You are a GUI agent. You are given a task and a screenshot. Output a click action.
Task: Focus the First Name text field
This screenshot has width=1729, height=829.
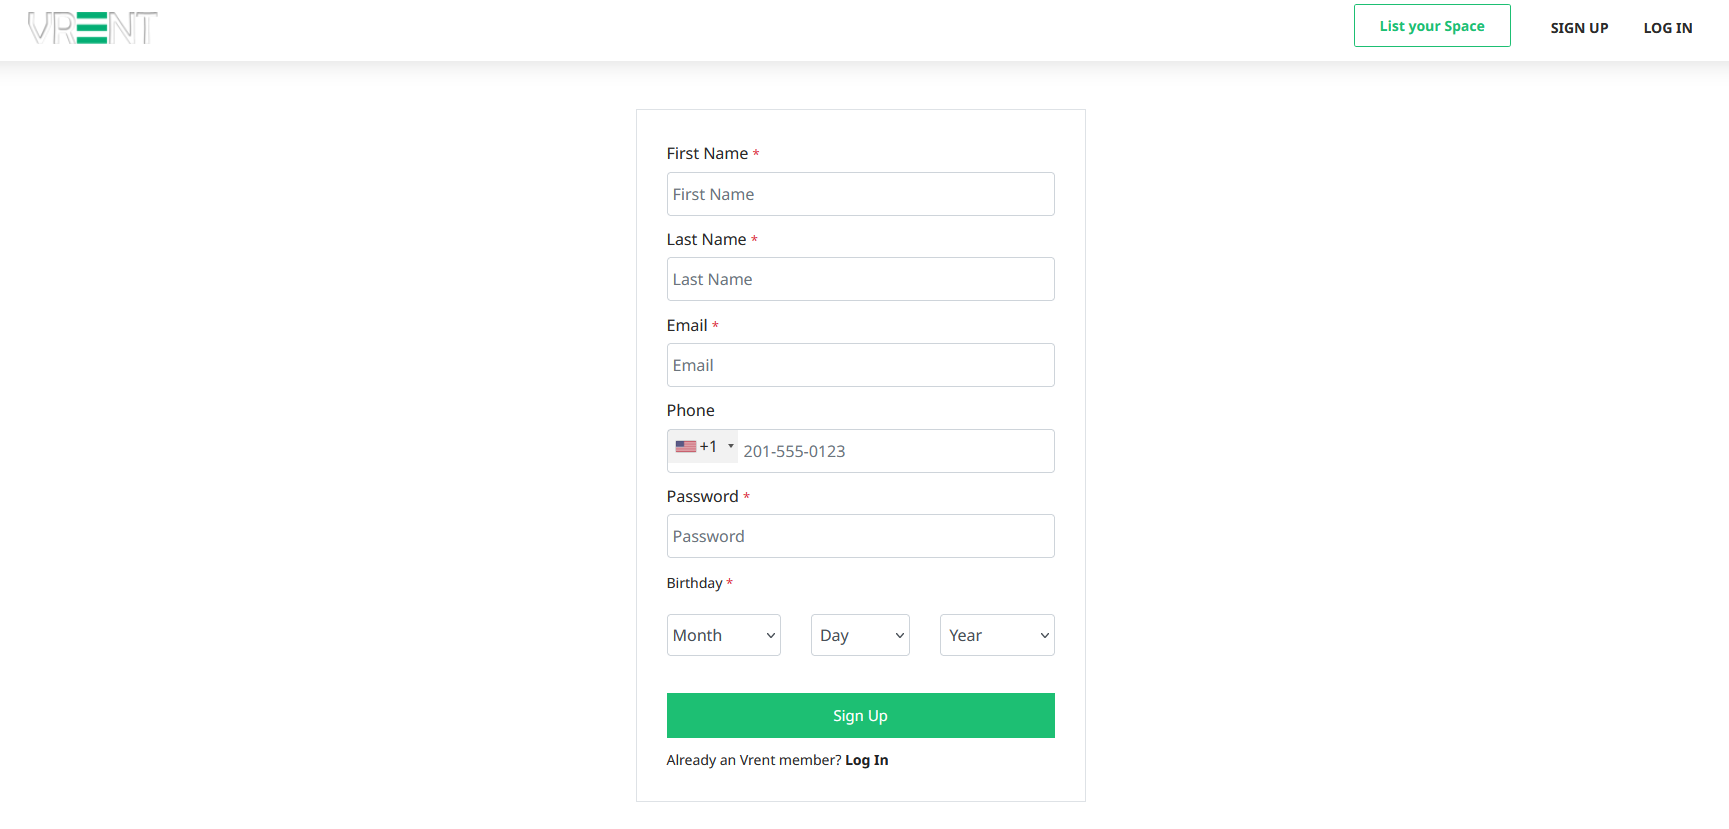pos(860,194)
